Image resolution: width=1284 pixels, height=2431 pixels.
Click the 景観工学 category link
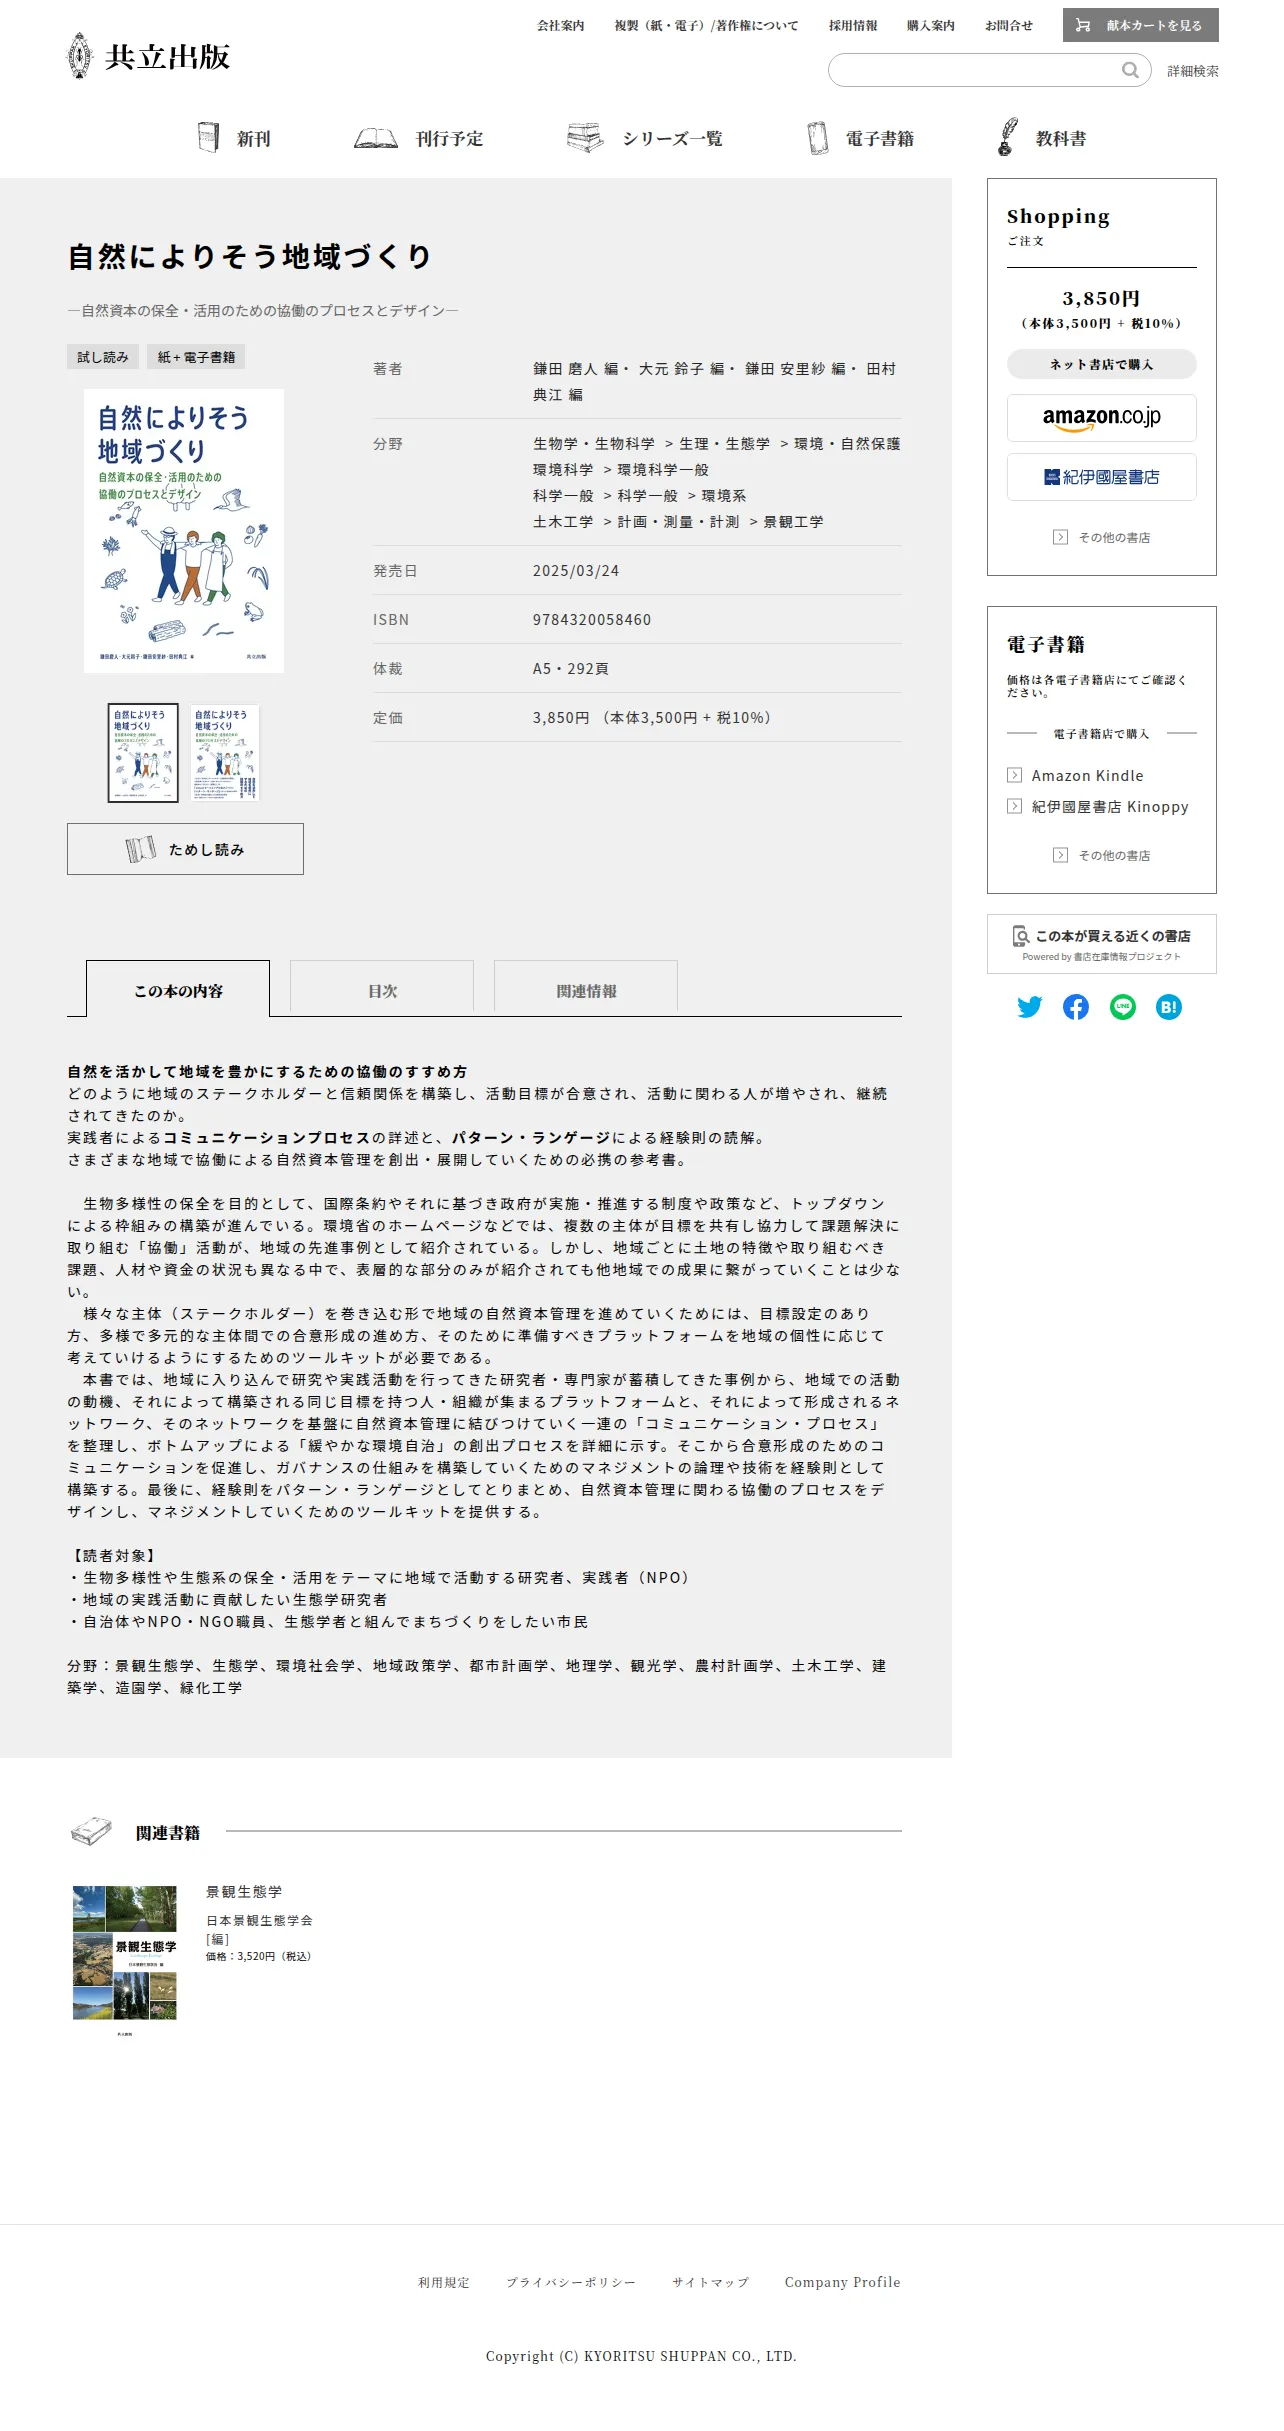coord(794,521)
